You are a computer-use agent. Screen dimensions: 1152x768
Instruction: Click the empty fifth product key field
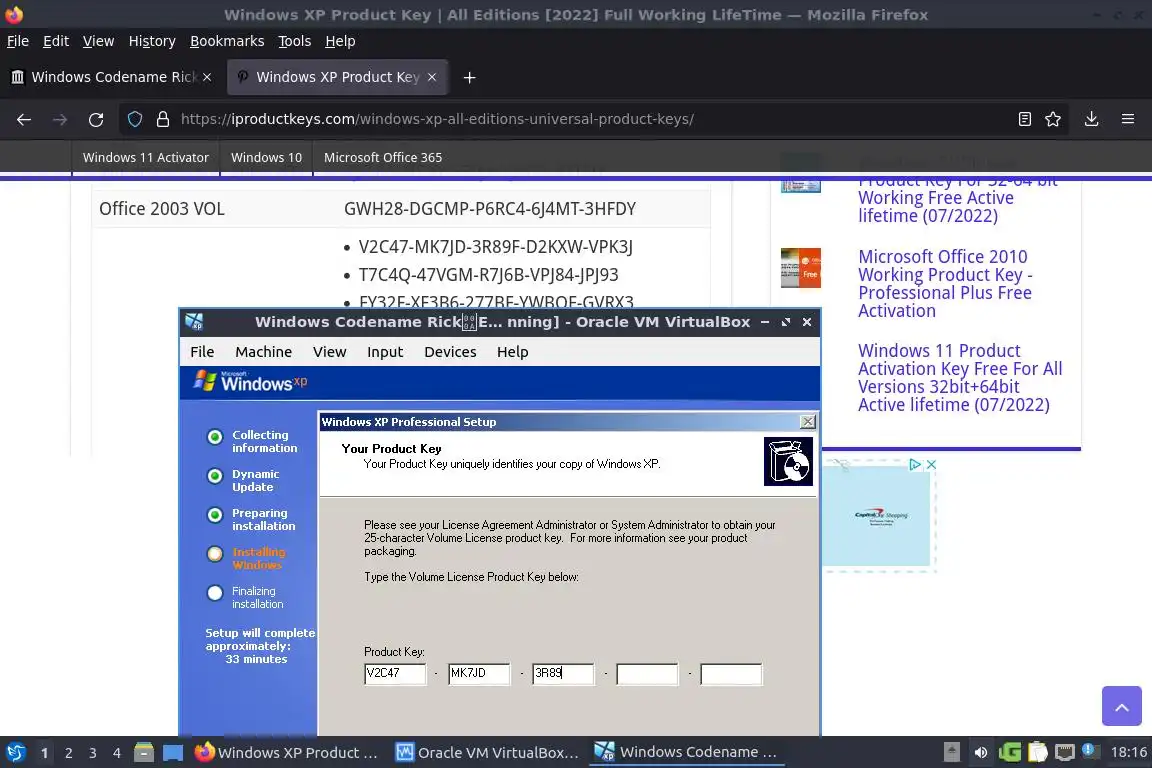click(732, 674)
